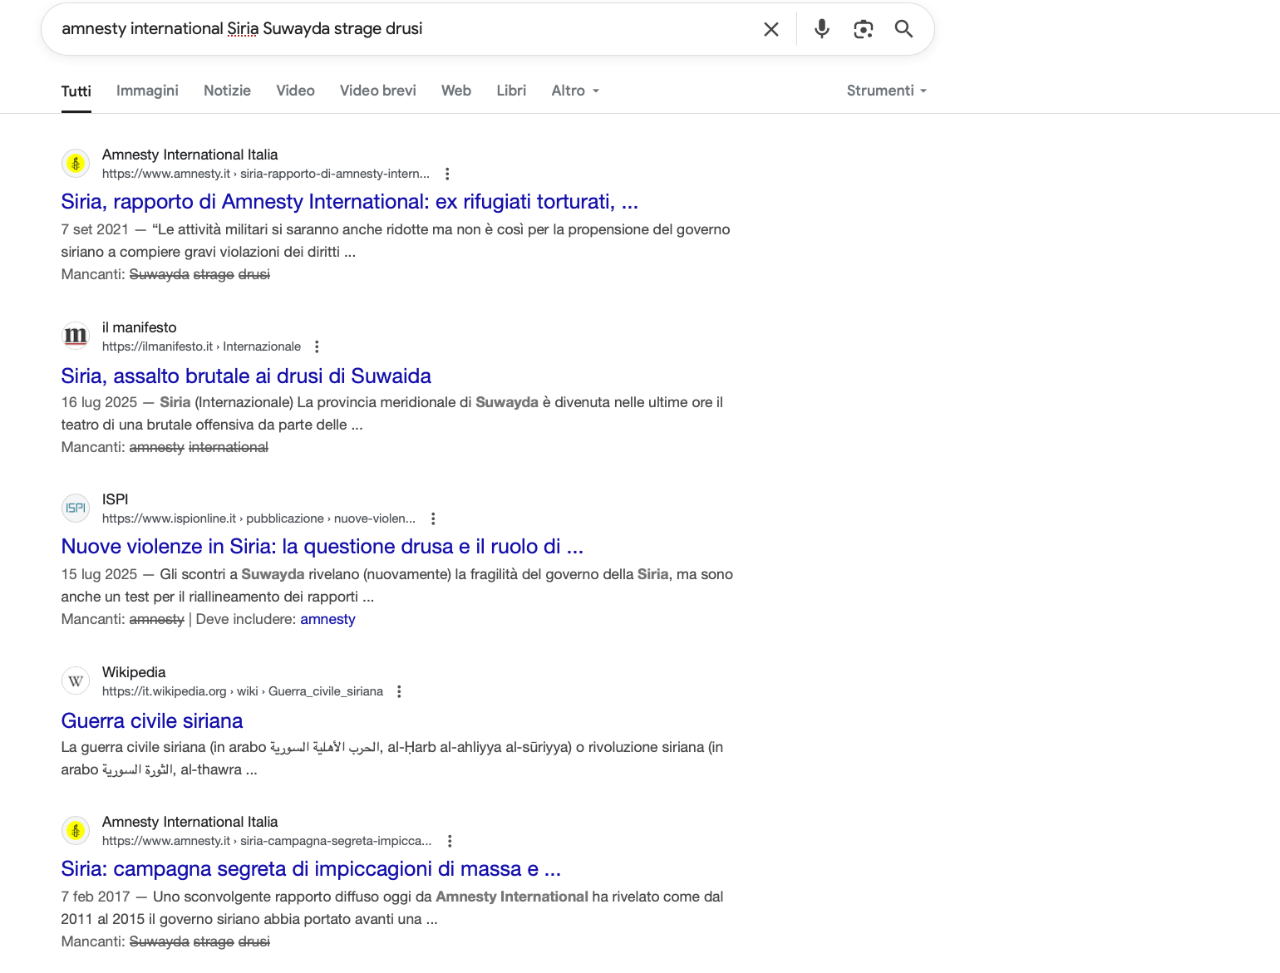Viewport: 1280px width, 973px height.
Task: Open 'Siria, assalto brutale ai drusi di Suwaida'
Action: (246, 376)
